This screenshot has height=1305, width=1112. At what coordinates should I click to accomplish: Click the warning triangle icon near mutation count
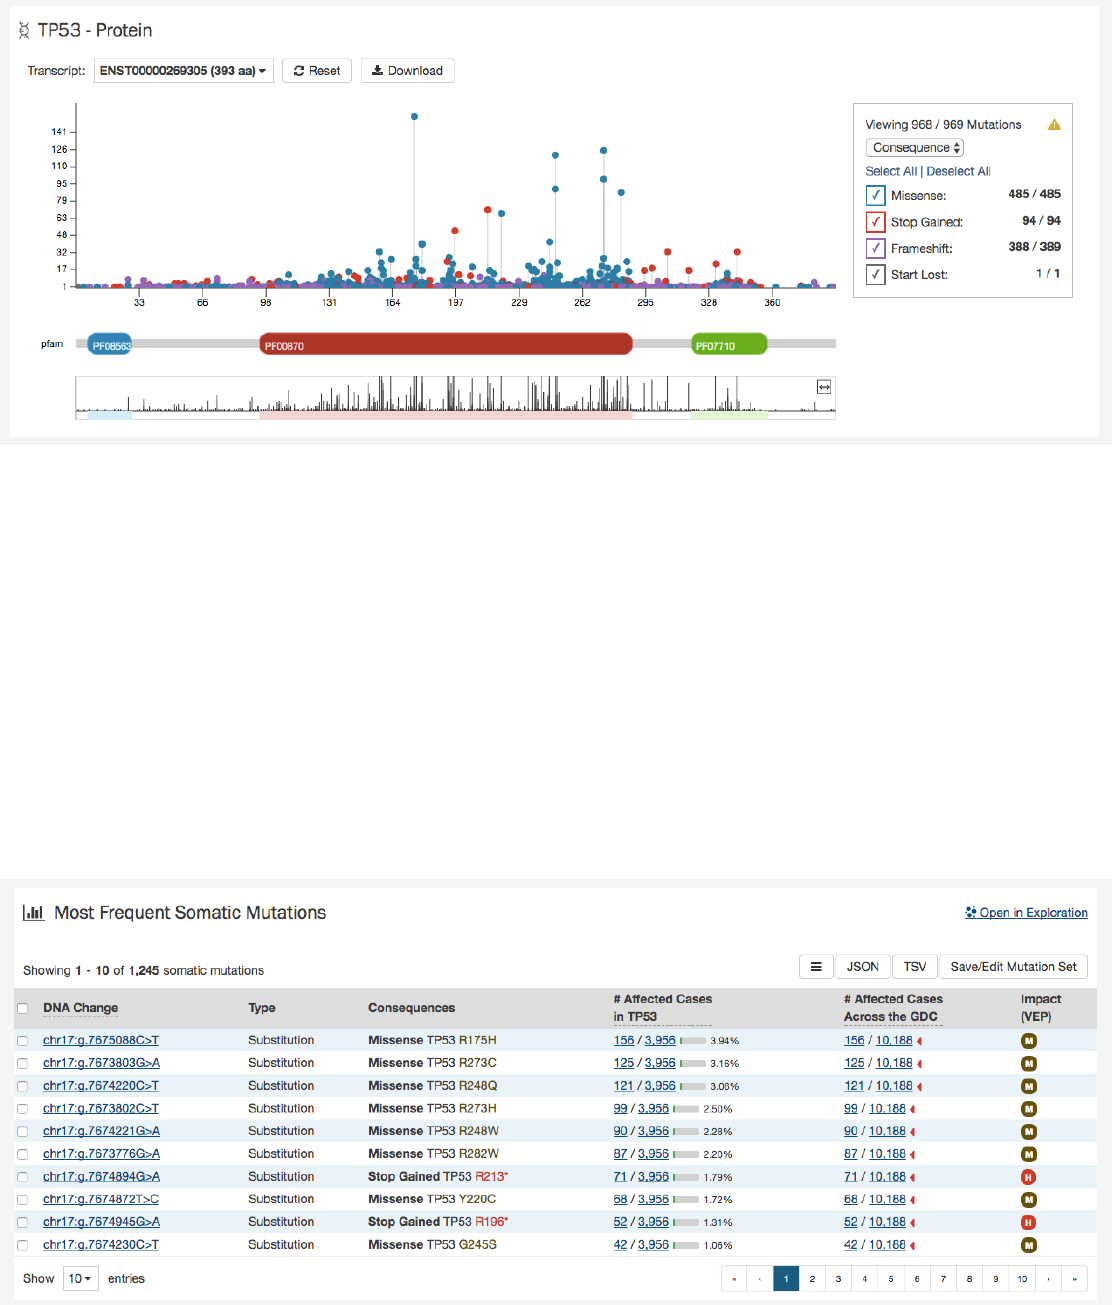pos(1054,125)
